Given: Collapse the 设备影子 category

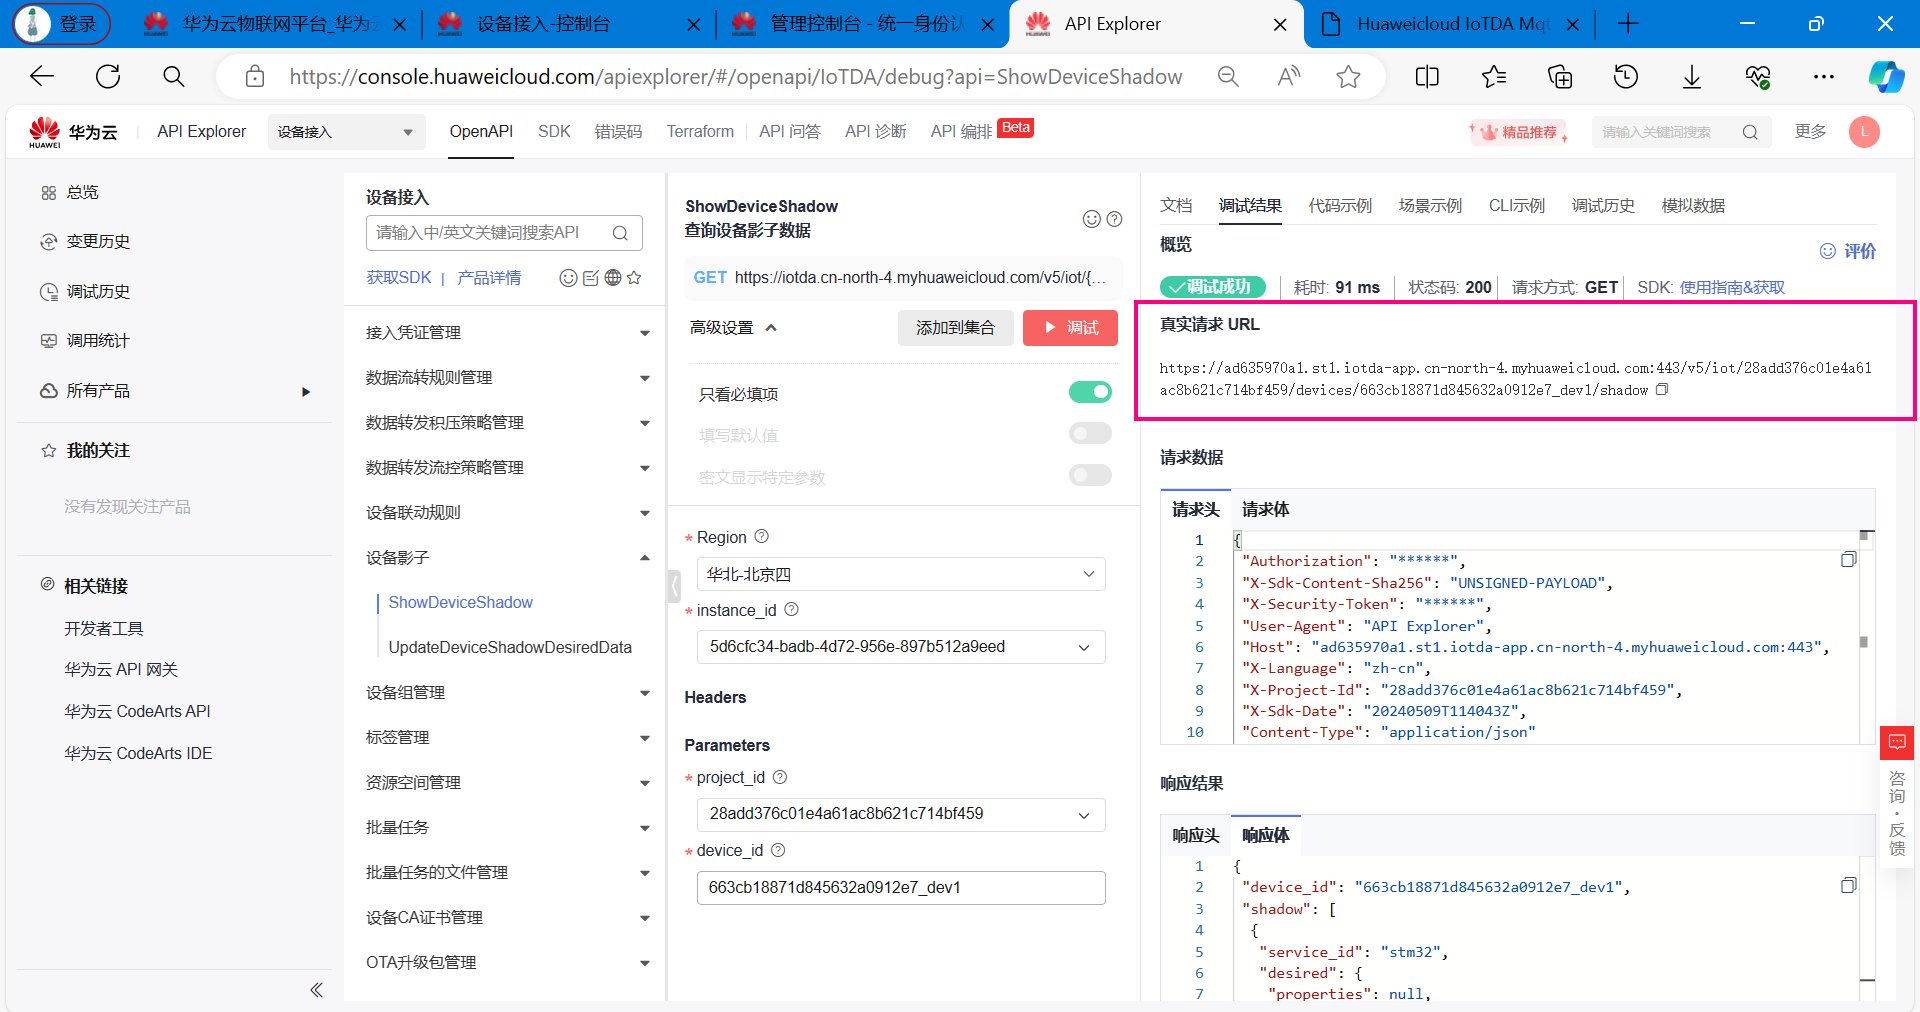Looking at the screenshot, I should tap(507, 558).
